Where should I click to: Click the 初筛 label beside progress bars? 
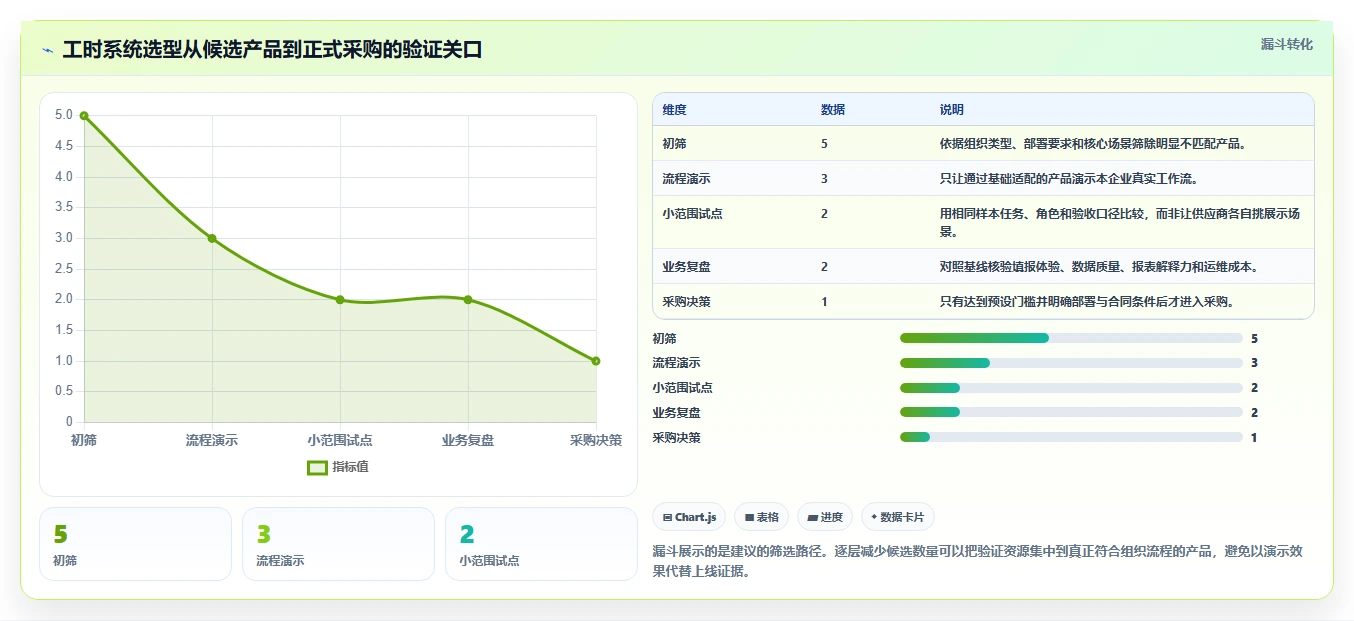[x=664, y=338]
